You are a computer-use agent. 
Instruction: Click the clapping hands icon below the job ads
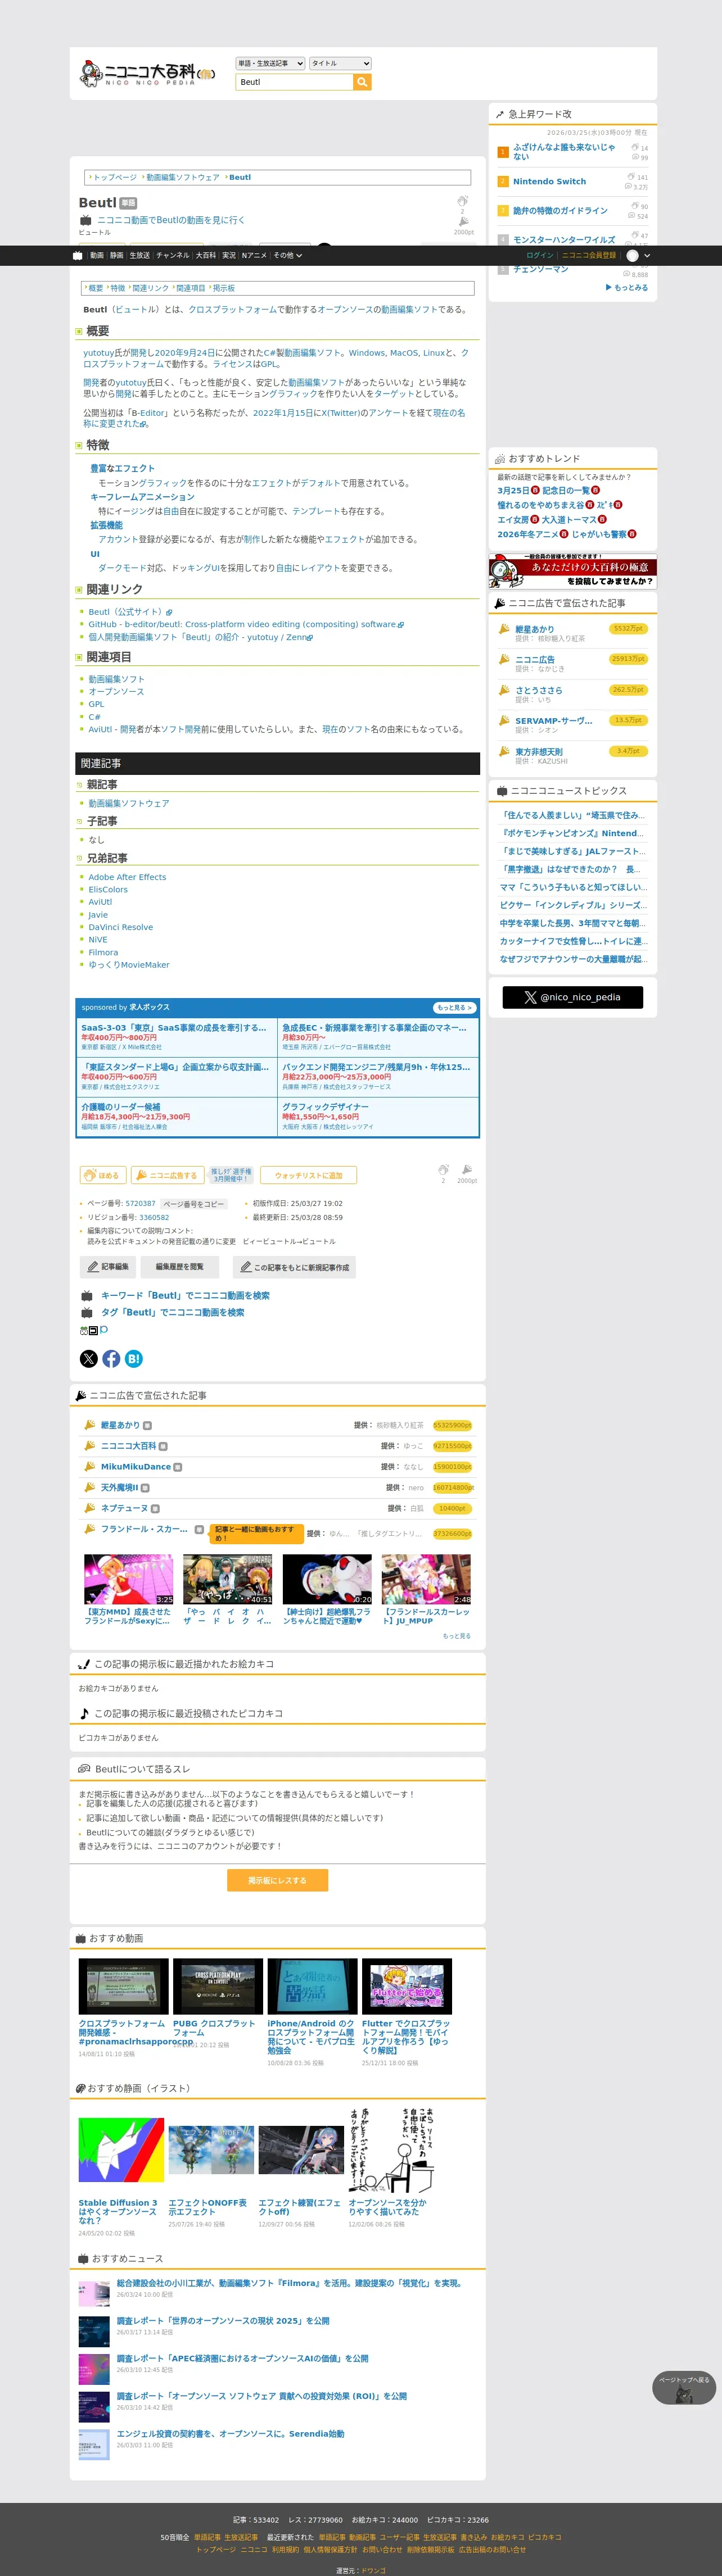(443, 1169)
